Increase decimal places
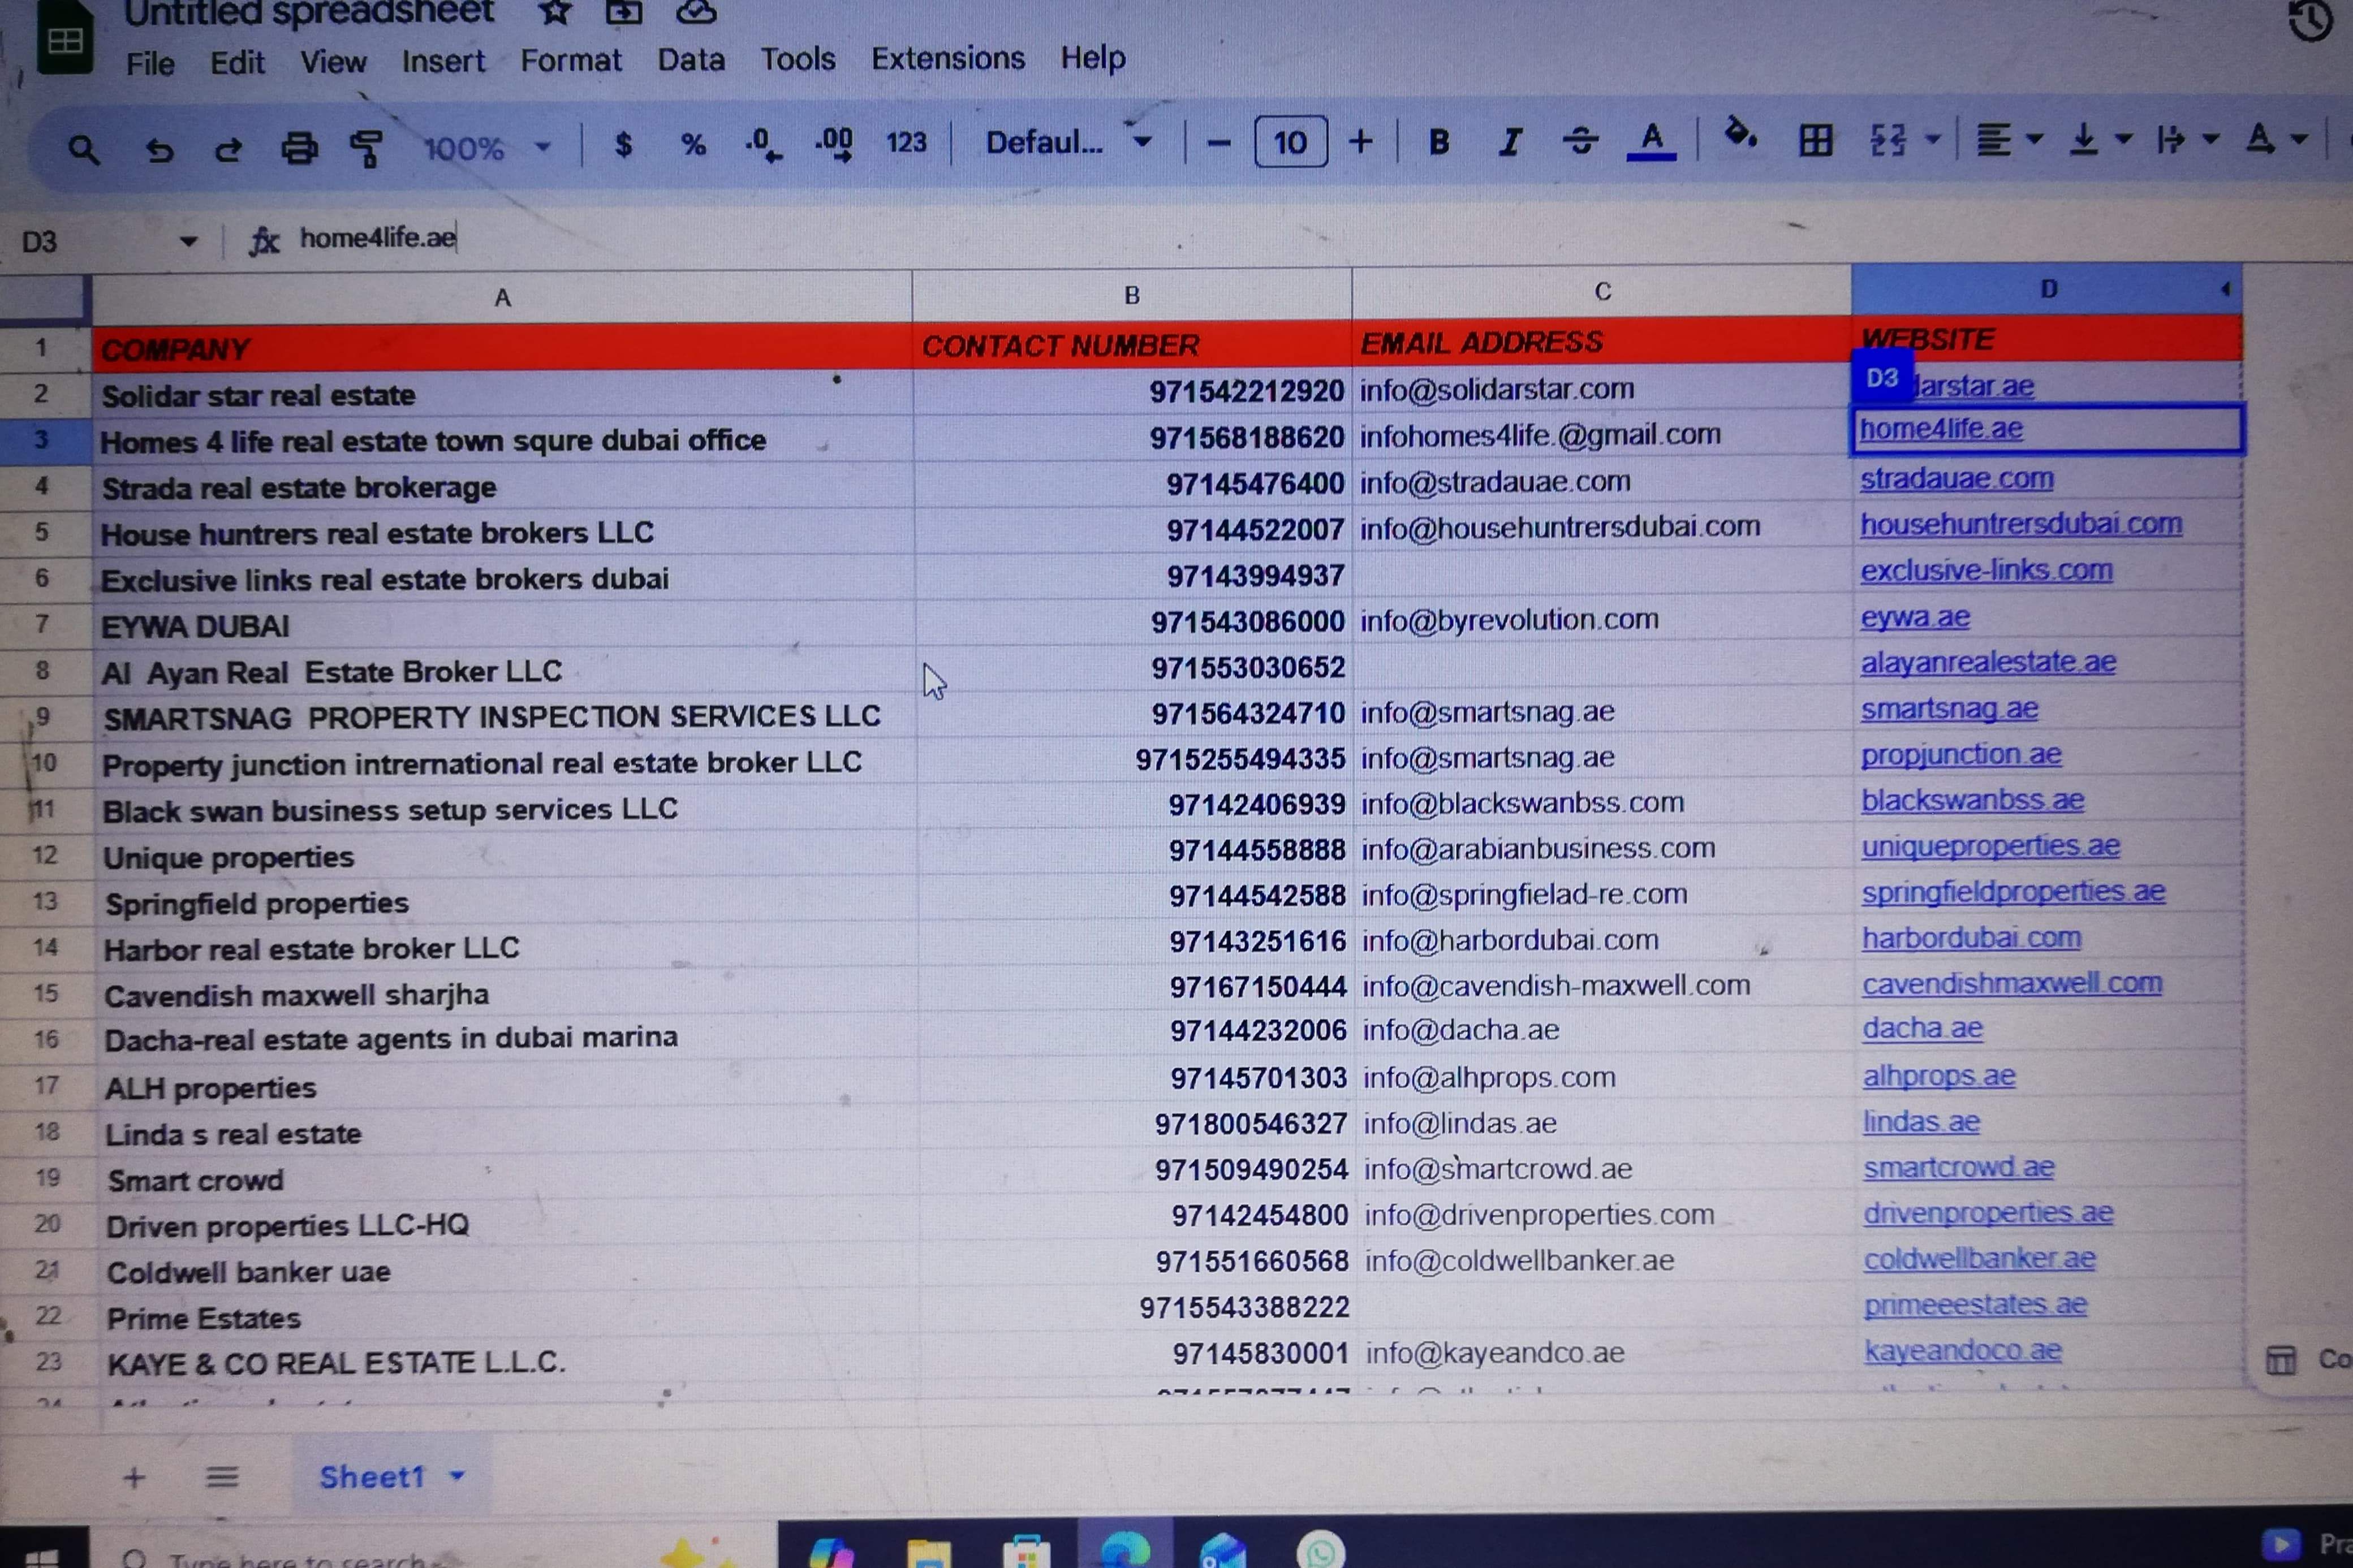The image size is (2353, 1568). 833,144
